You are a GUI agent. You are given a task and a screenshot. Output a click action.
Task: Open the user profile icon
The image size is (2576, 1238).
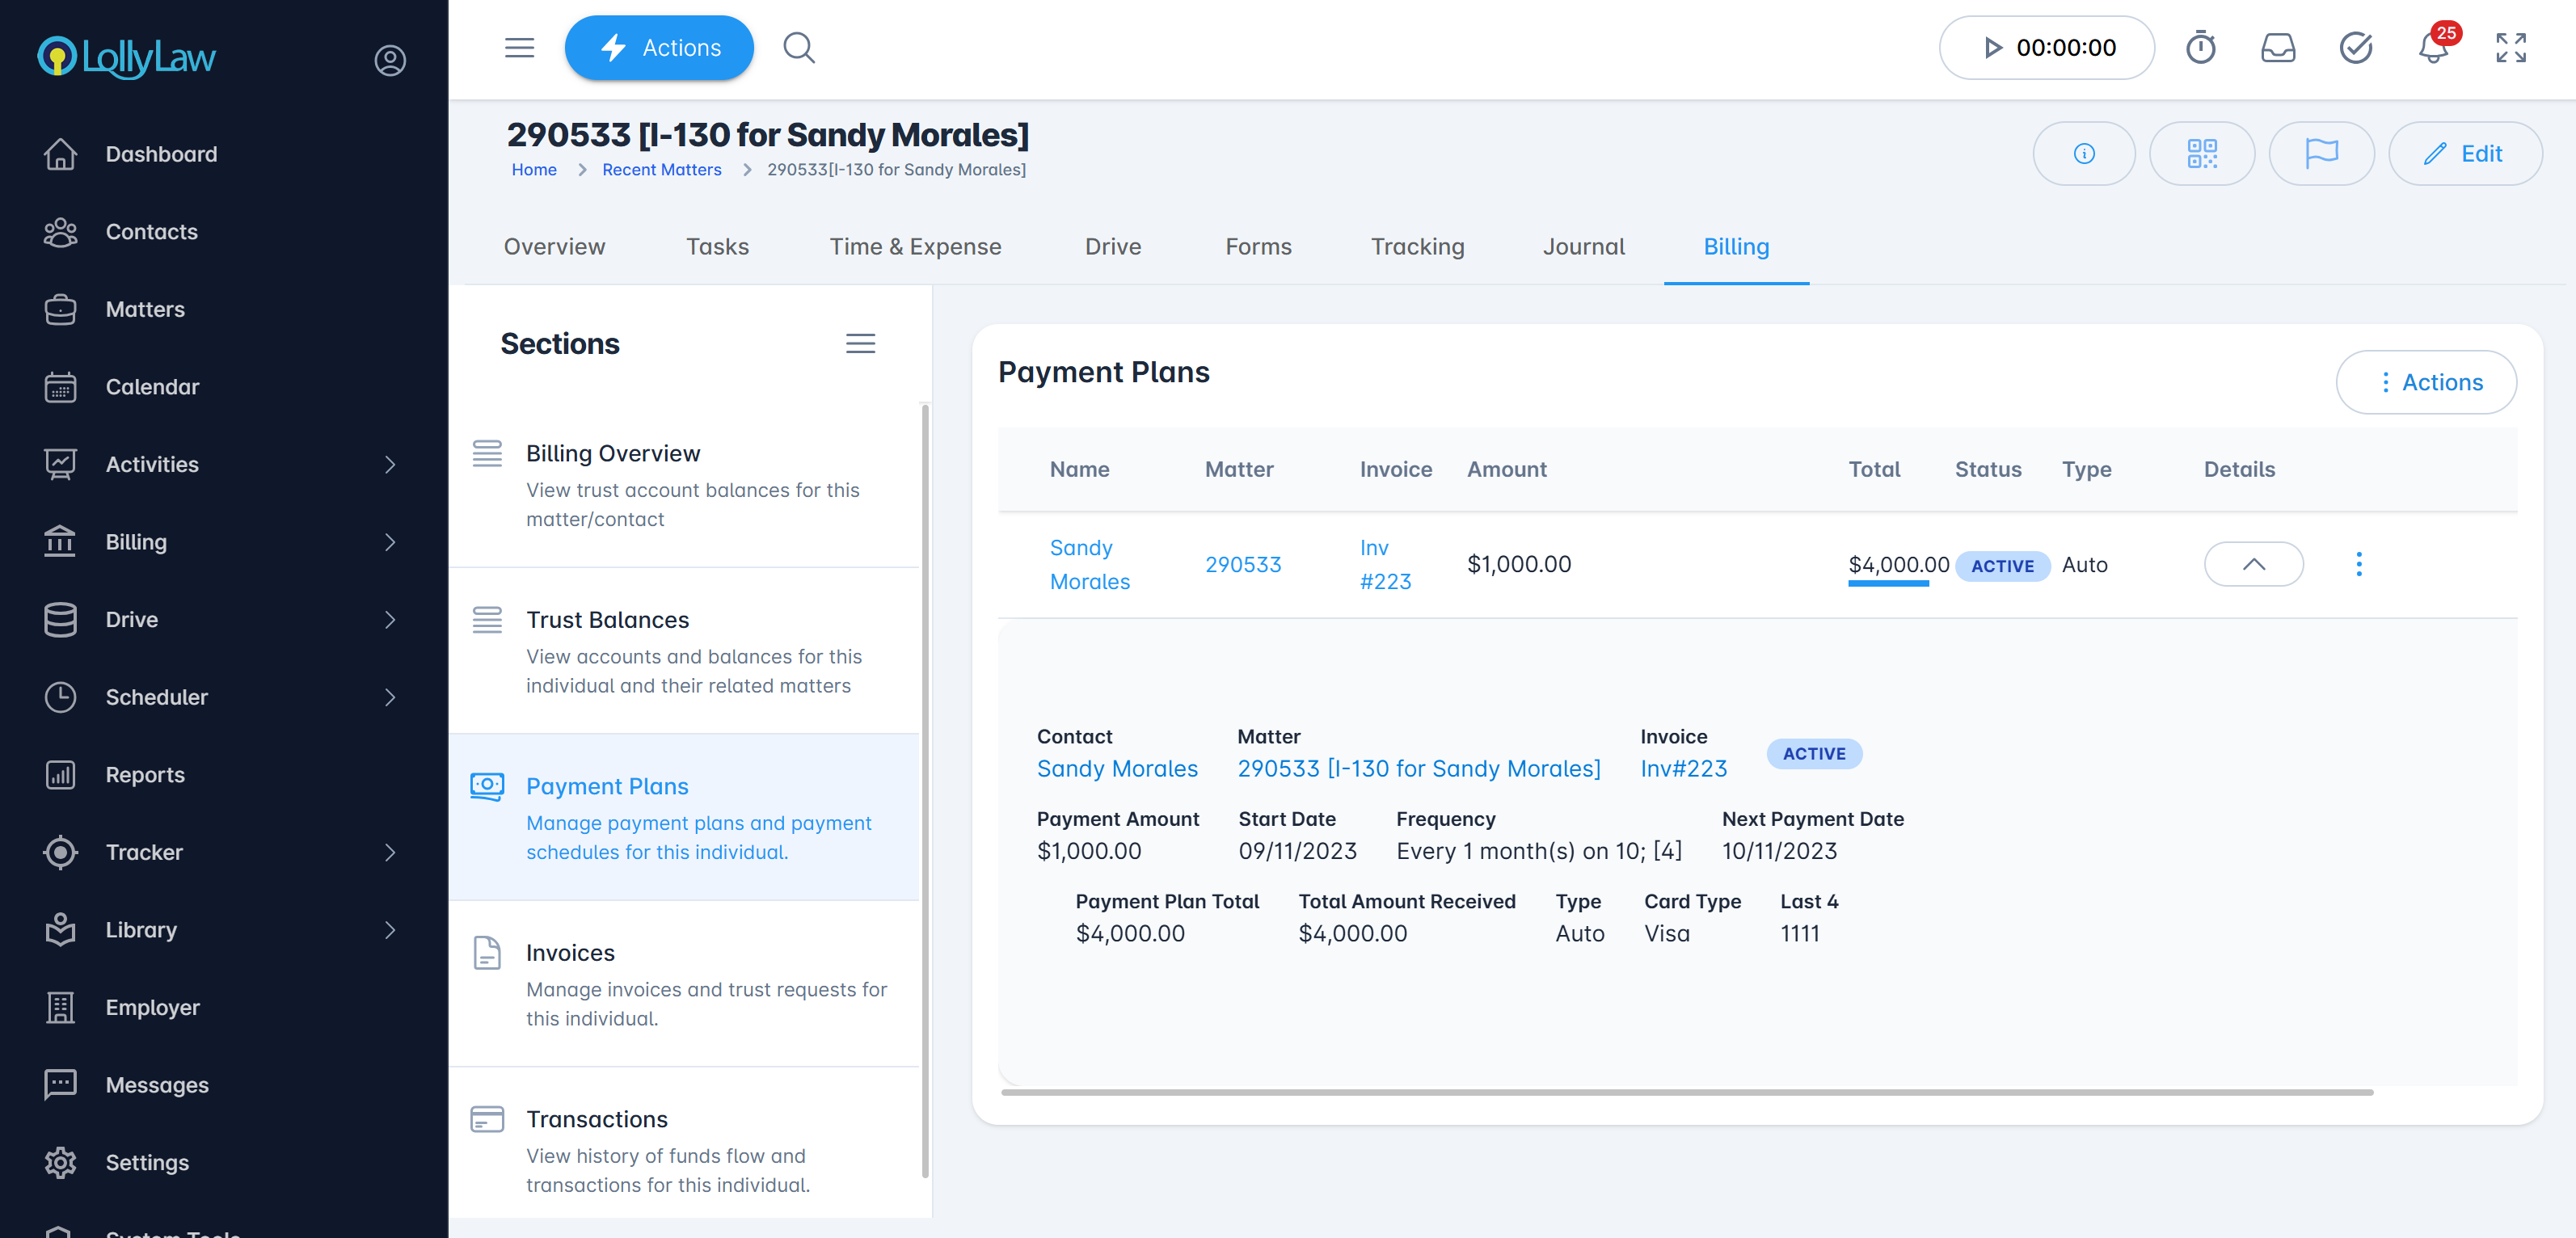[x=389, y=60]
